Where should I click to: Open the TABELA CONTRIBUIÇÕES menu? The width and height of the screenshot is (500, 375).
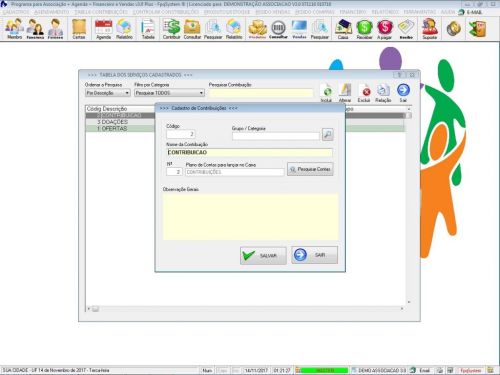(x=101, y=12)
